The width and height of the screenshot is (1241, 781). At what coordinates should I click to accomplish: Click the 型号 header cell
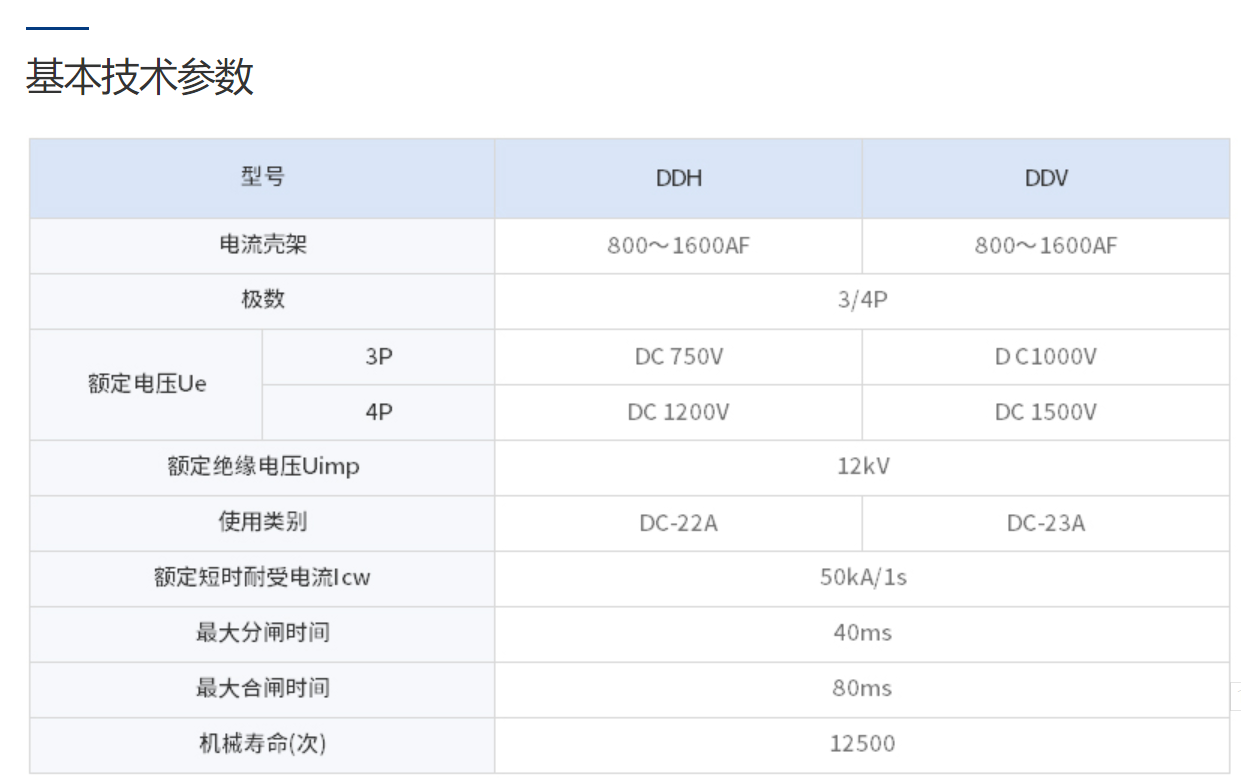[262, 177]
